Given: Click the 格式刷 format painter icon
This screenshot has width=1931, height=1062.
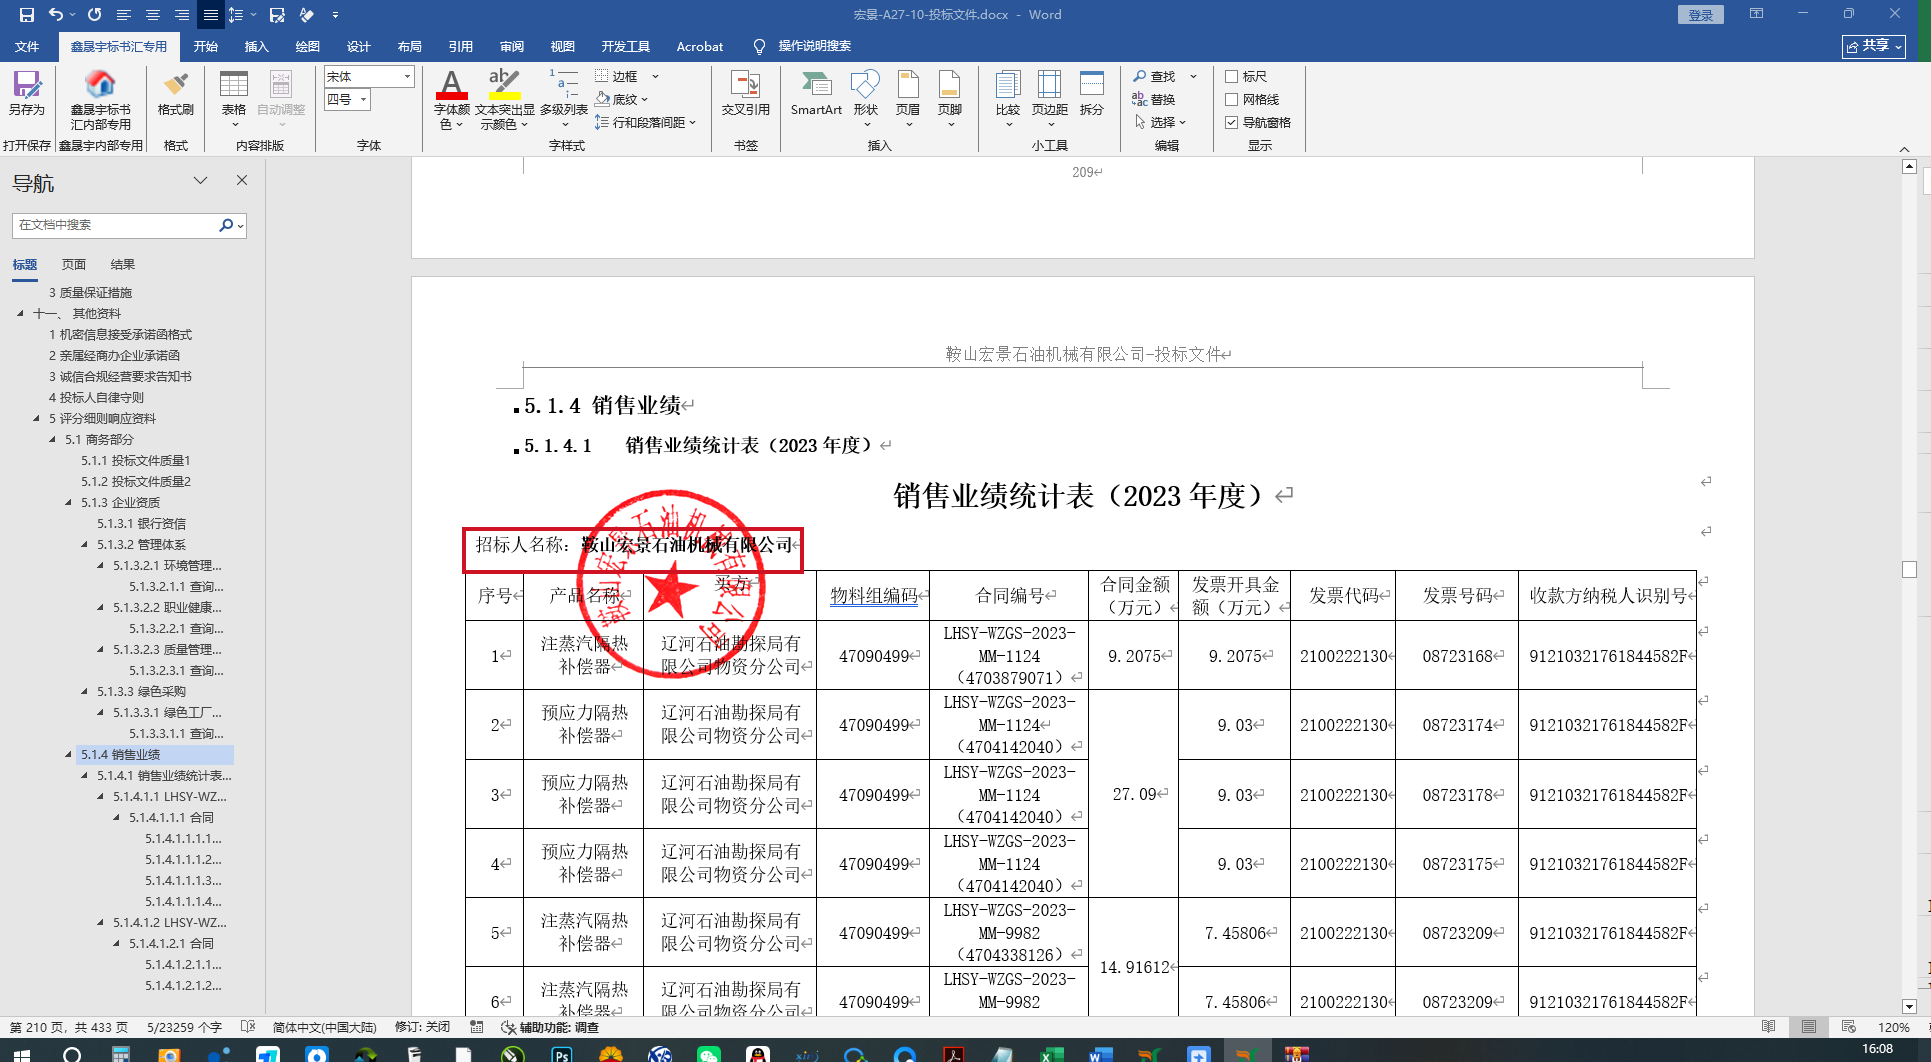Looking at the screenshot, I should point(176,92).
